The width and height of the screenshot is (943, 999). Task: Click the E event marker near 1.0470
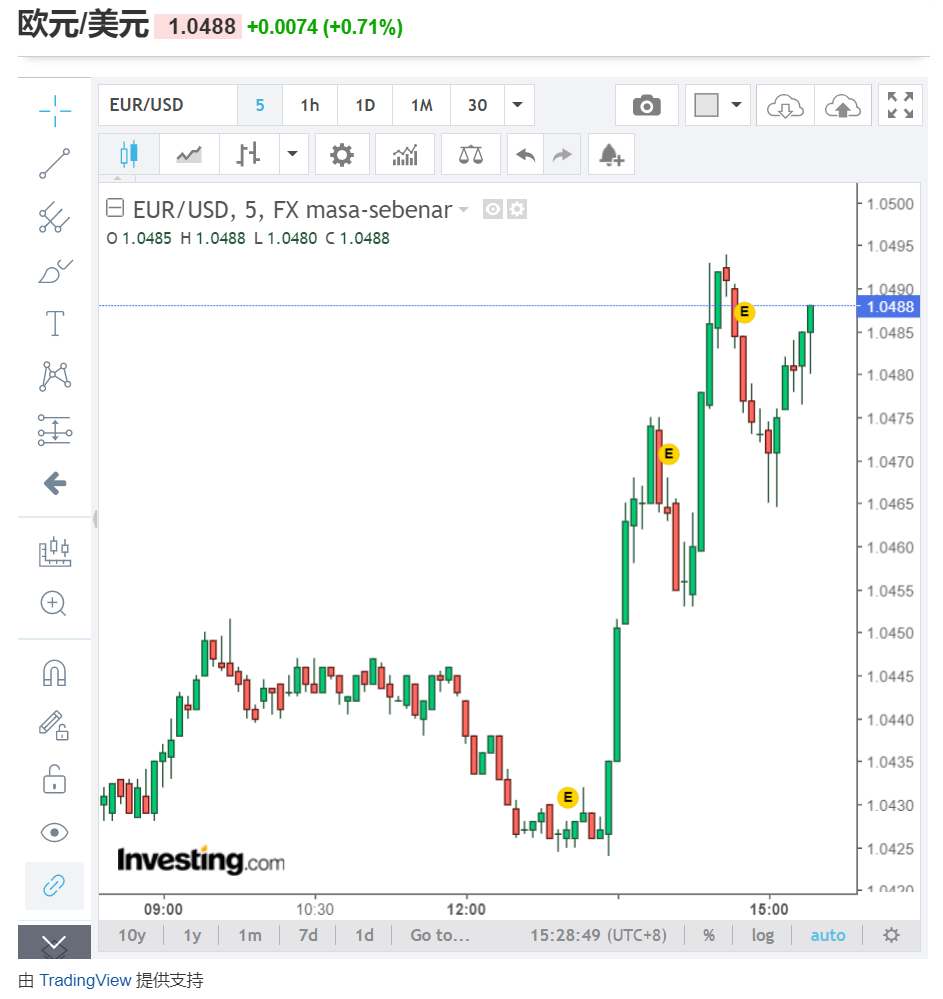coord(668,454)
